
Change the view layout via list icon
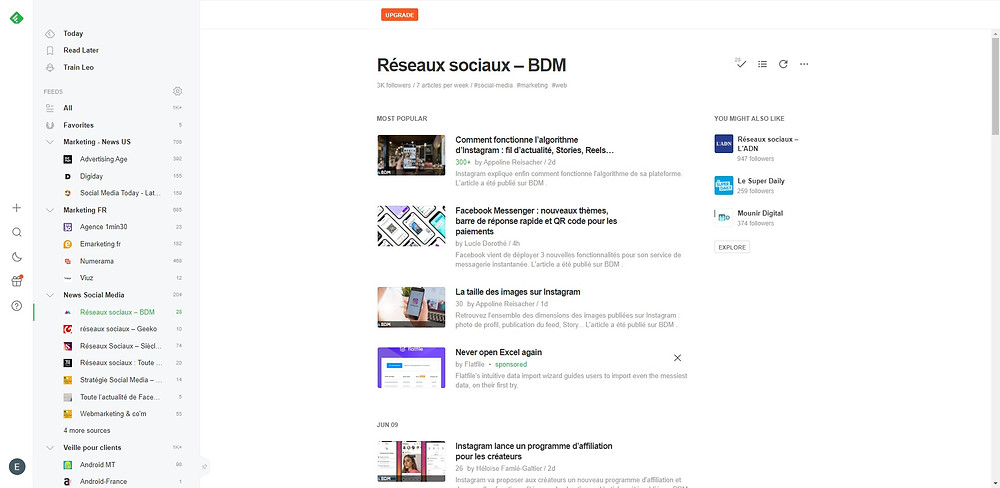[762, 64]
